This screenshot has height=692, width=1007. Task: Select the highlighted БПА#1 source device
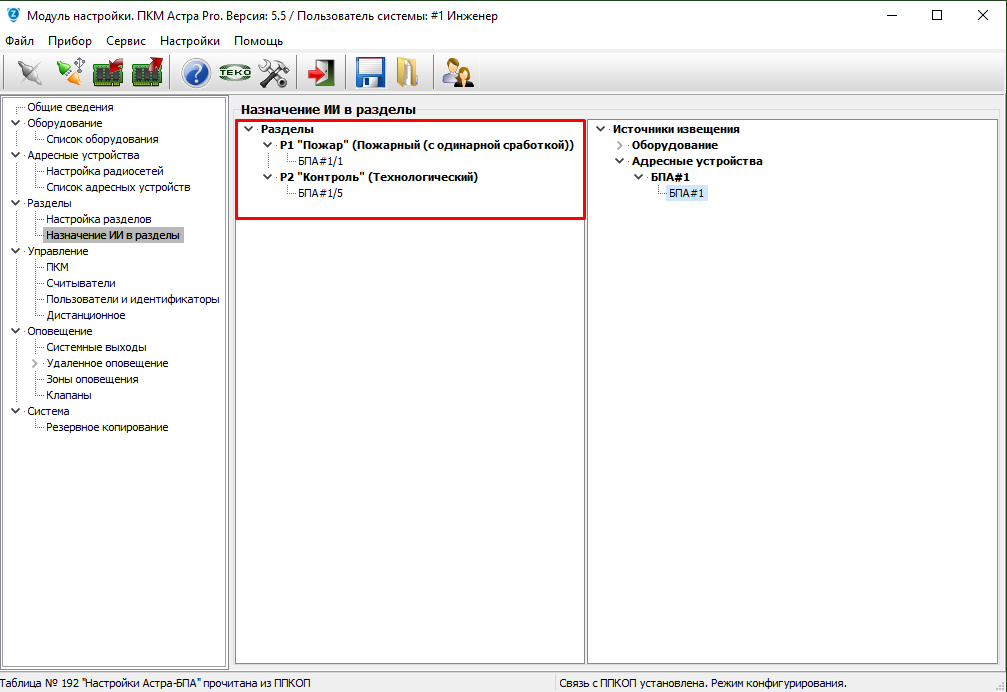687,193
